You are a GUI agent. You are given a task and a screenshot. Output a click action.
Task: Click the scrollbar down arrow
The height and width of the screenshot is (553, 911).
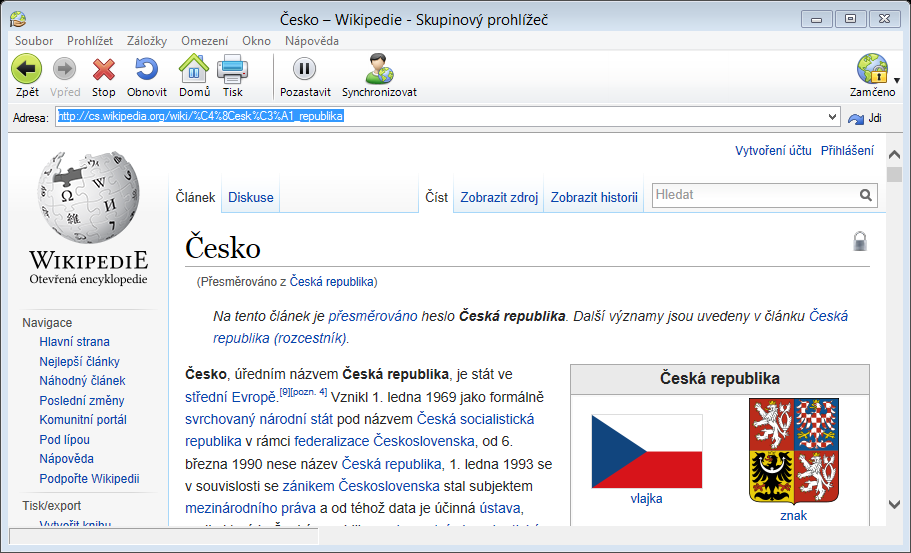click(x=895, y=504)
